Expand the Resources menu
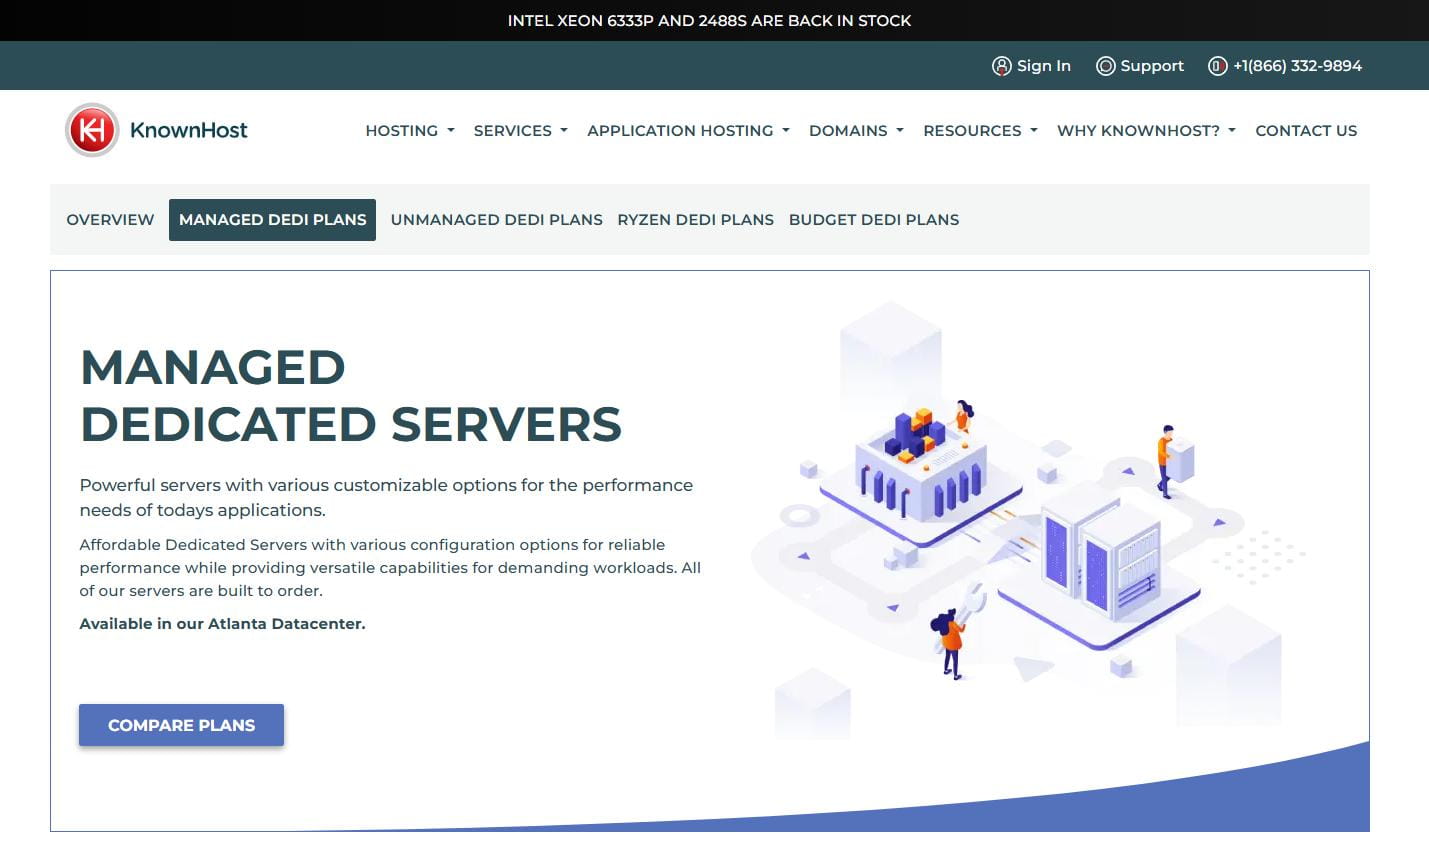 (980, 131)
